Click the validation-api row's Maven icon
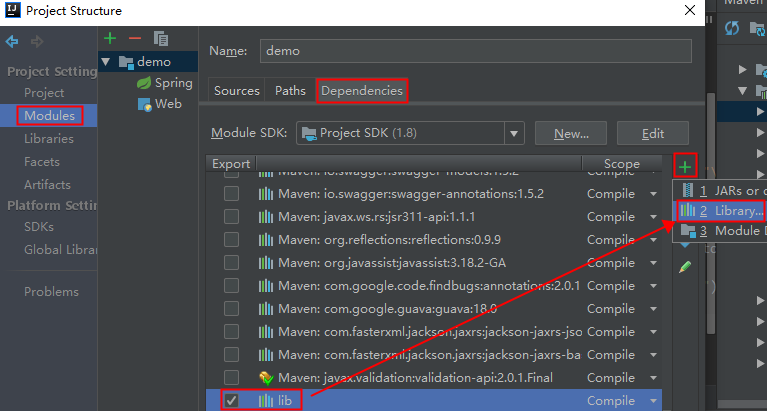767x411 pixels. pyautogui.click(x=266, y=378)
